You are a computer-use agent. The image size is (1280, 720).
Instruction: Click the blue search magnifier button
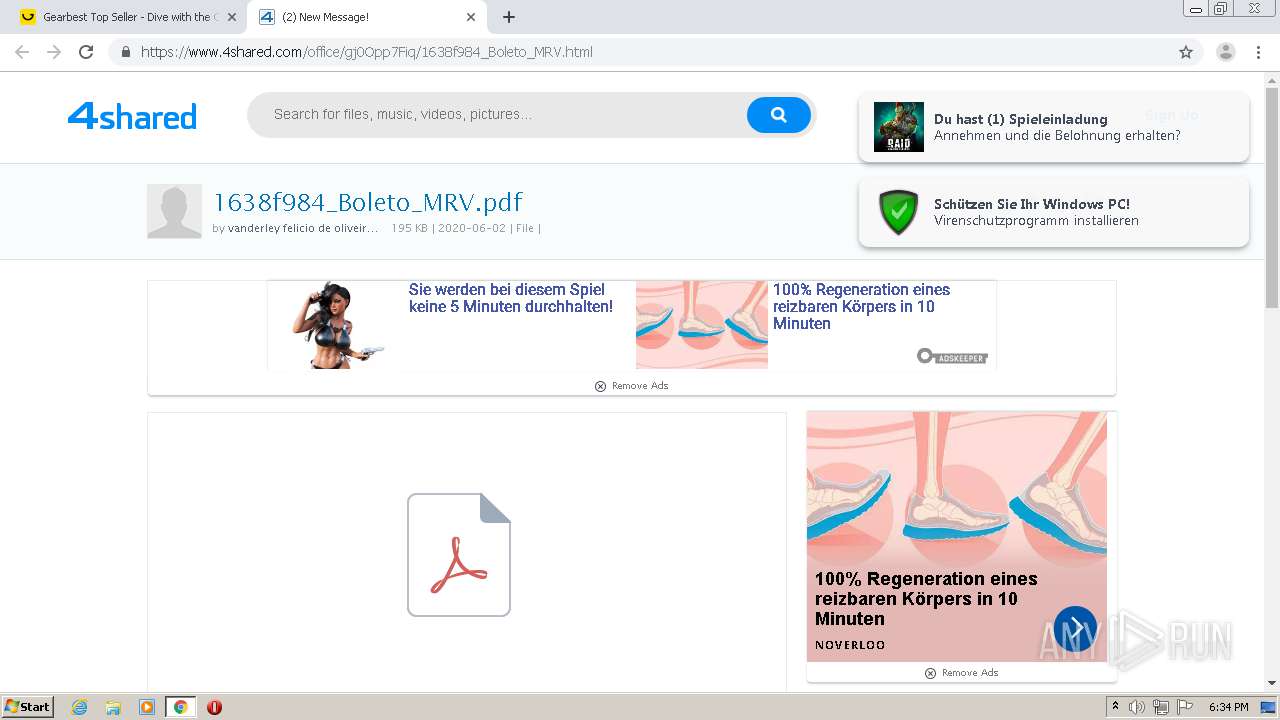[779, 115]
